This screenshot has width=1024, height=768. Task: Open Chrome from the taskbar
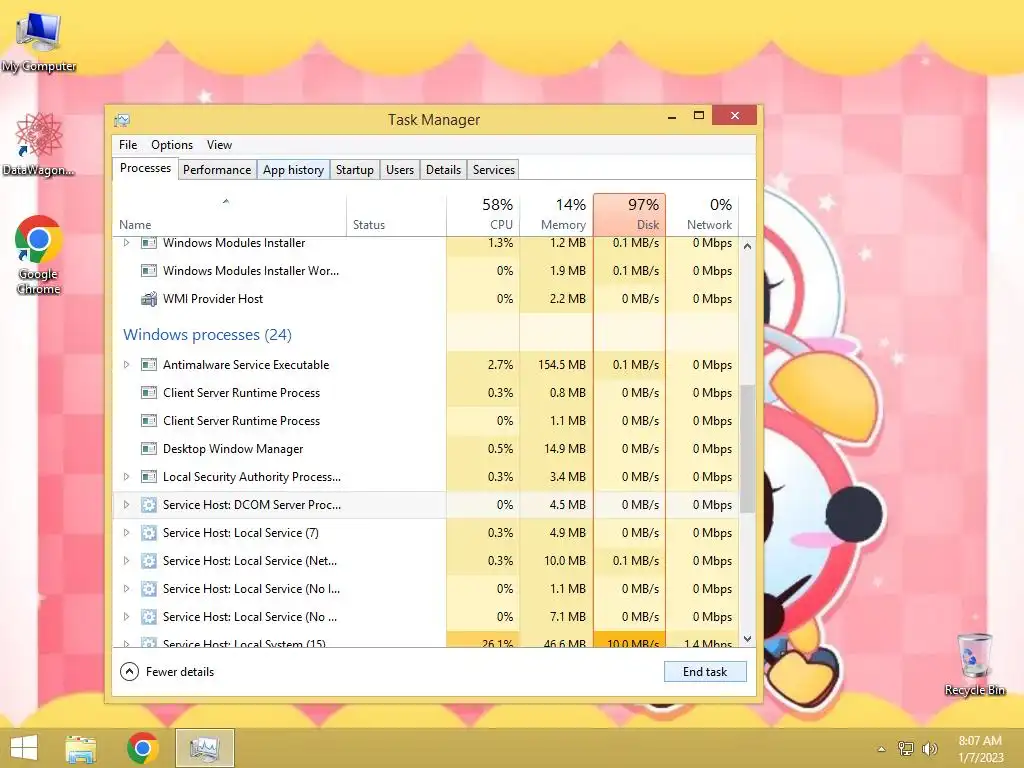click(143, 748)
